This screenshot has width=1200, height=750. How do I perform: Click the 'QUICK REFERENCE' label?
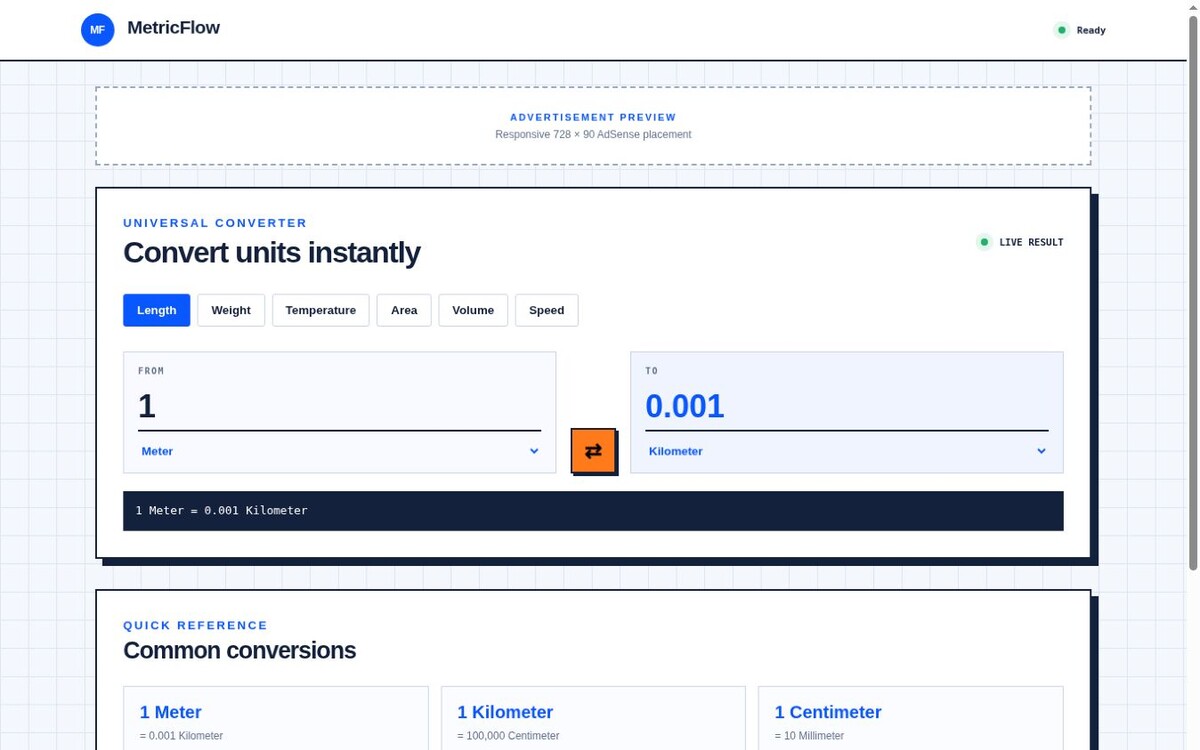195,625
